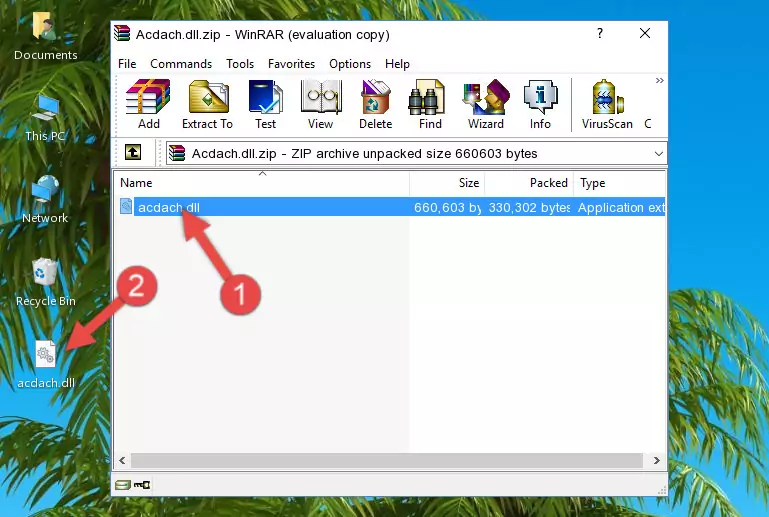Open the Options menu
The image size is (769, 517).
(350, 64)
